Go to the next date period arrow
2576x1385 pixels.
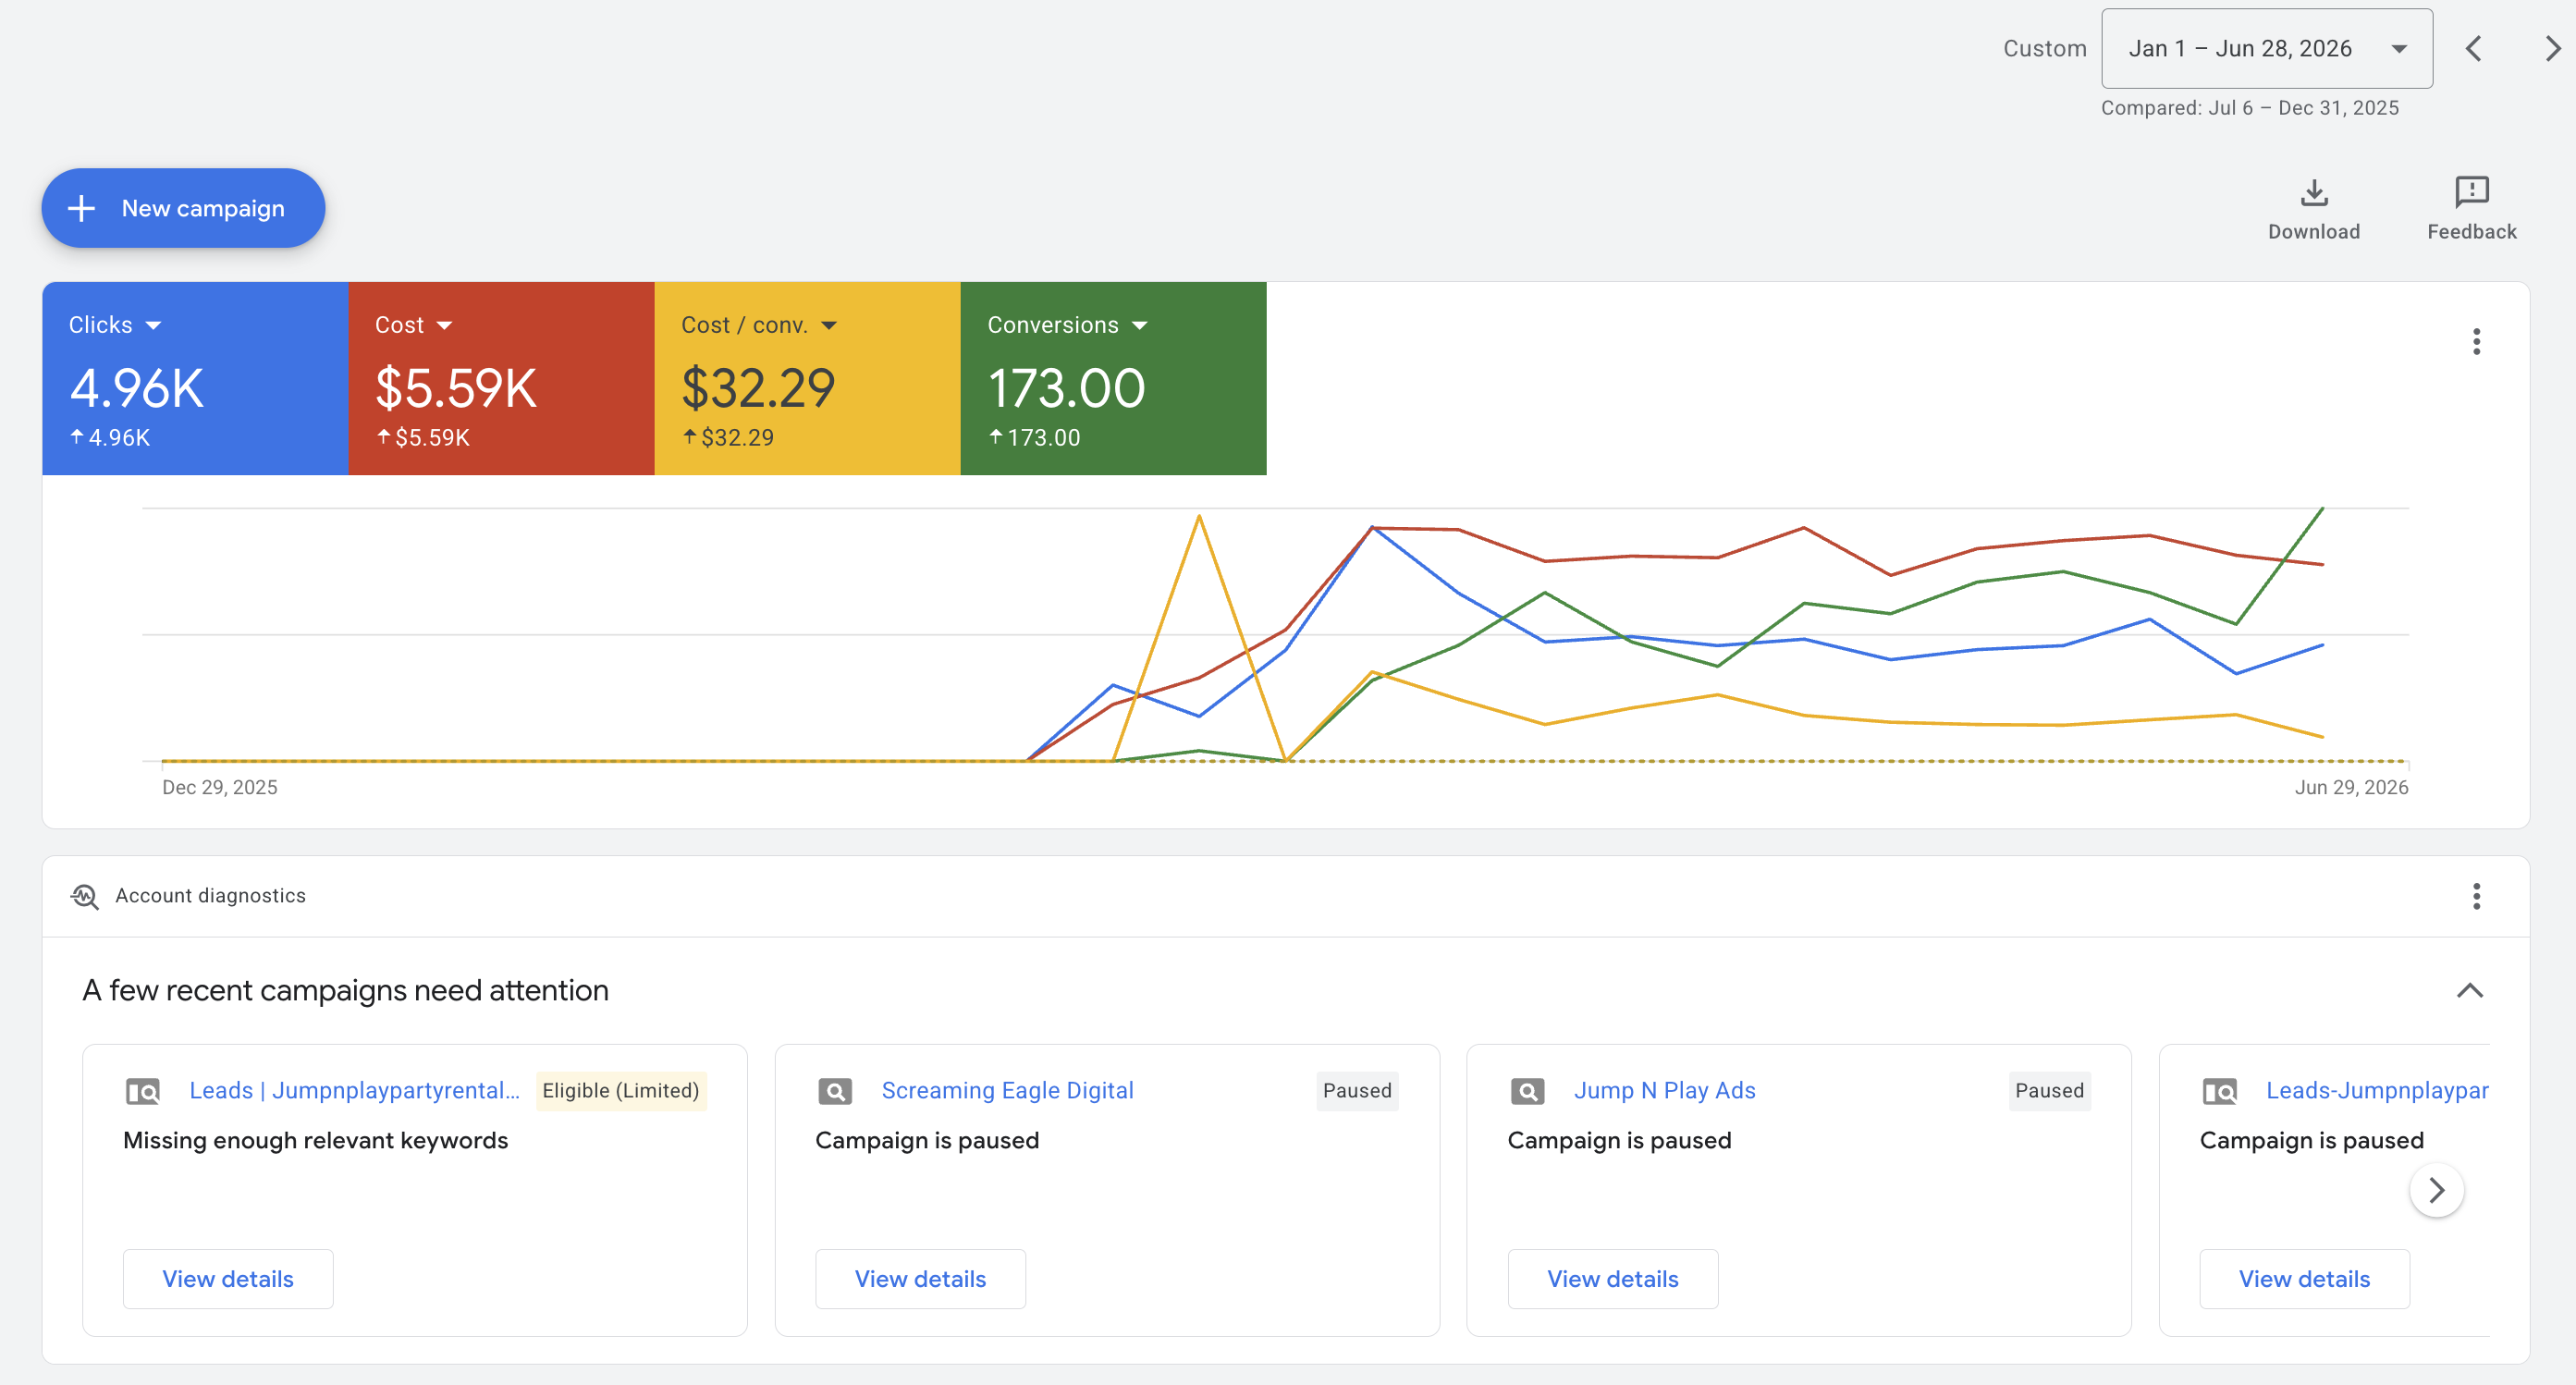[x=2552, y=49]
